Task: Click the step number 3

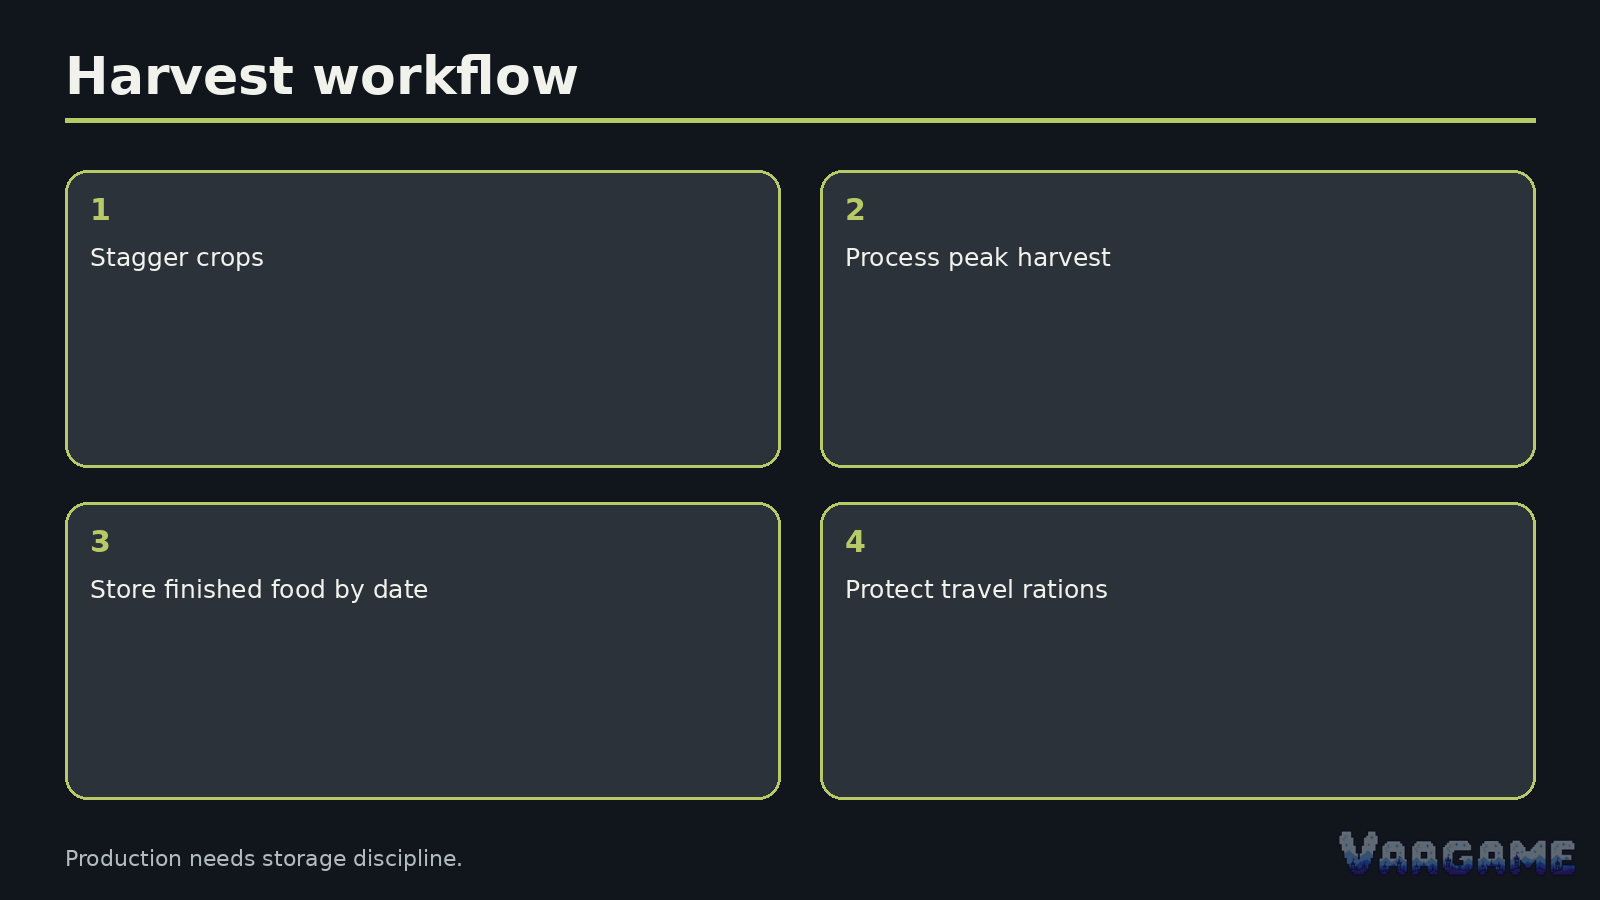Action: [100, 541]
